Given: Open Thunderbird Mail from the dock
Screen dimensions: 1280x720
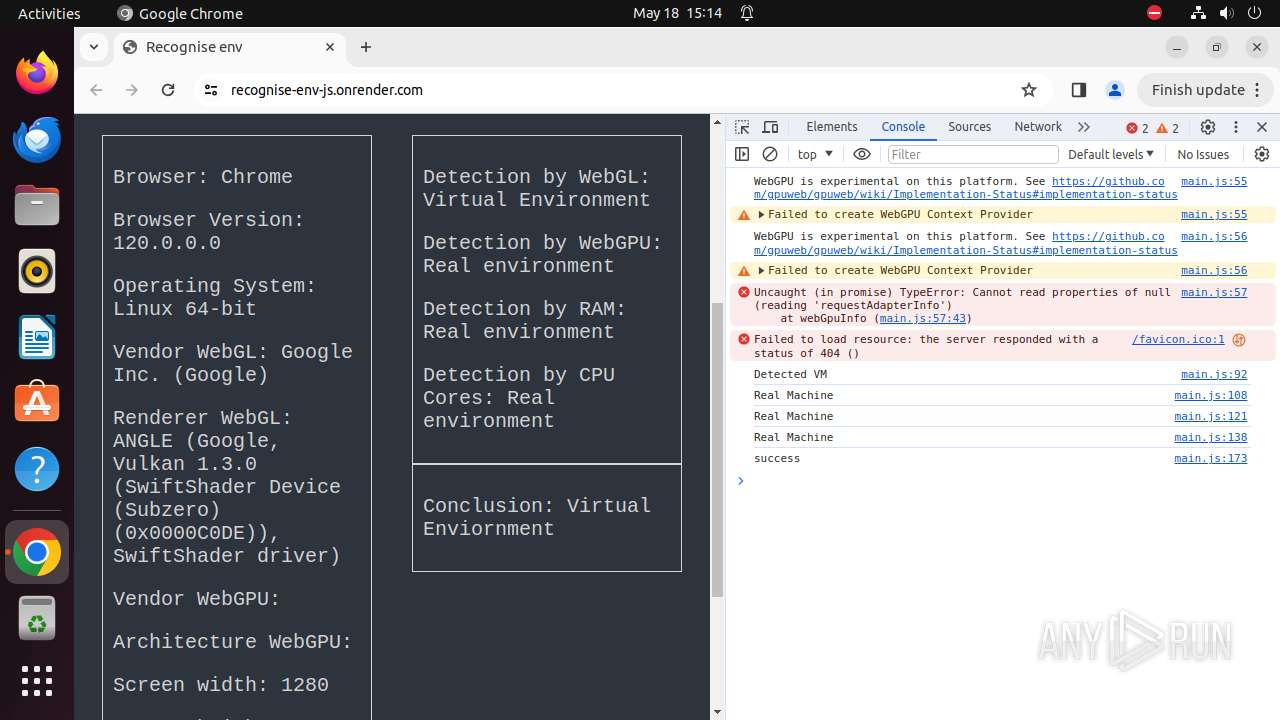Looking at the screenshot, I should pos(37,140).
